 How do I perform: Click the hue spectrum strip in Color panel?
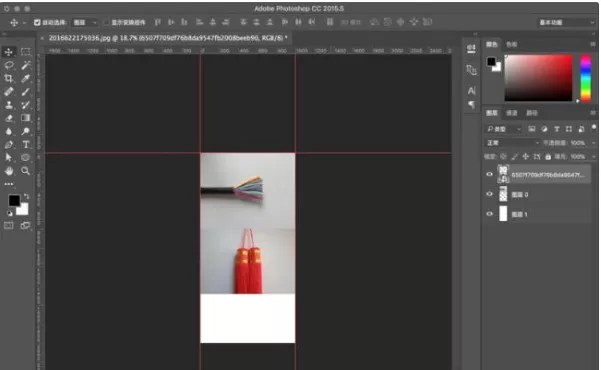(585, 78)
